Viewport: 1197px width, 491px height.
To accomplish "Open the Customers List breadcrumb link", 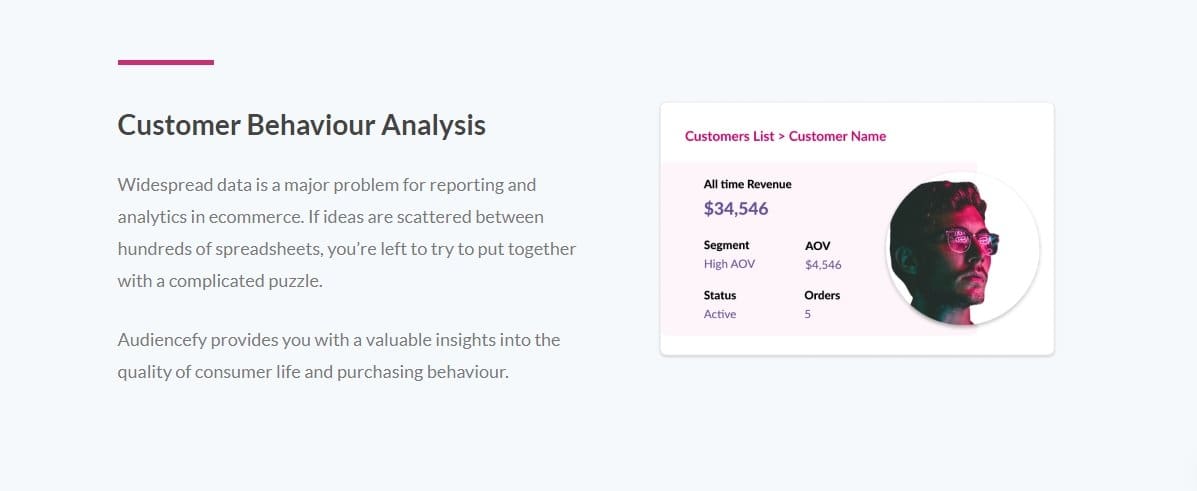I will (729, 136).
